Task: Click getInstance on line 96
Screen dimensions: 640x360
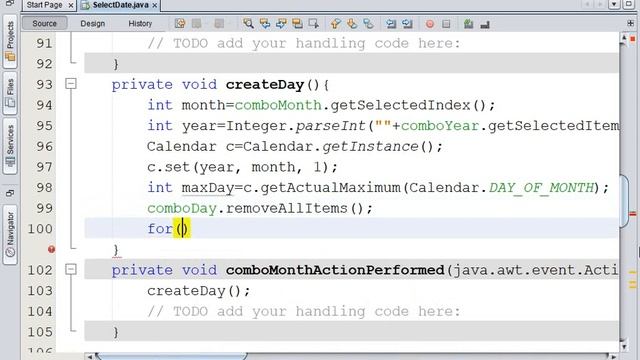Action: 370,146
